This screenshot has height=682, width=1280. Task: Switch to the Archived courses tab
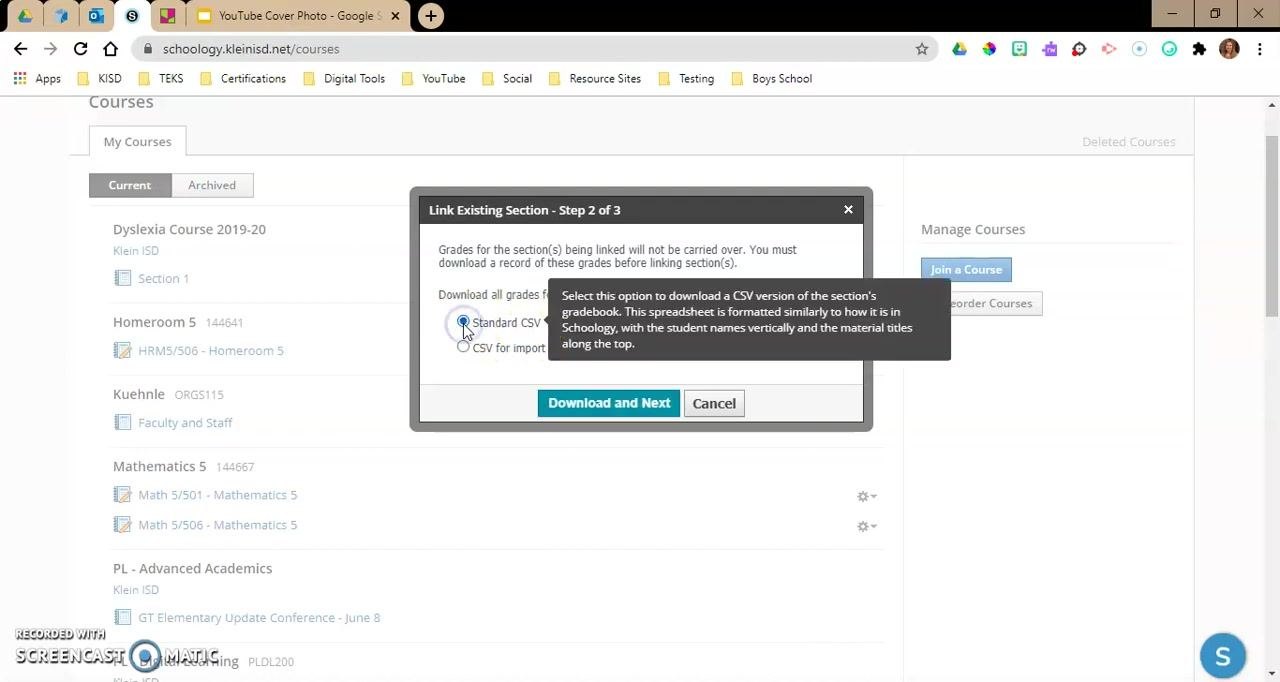tap(212, 185)
